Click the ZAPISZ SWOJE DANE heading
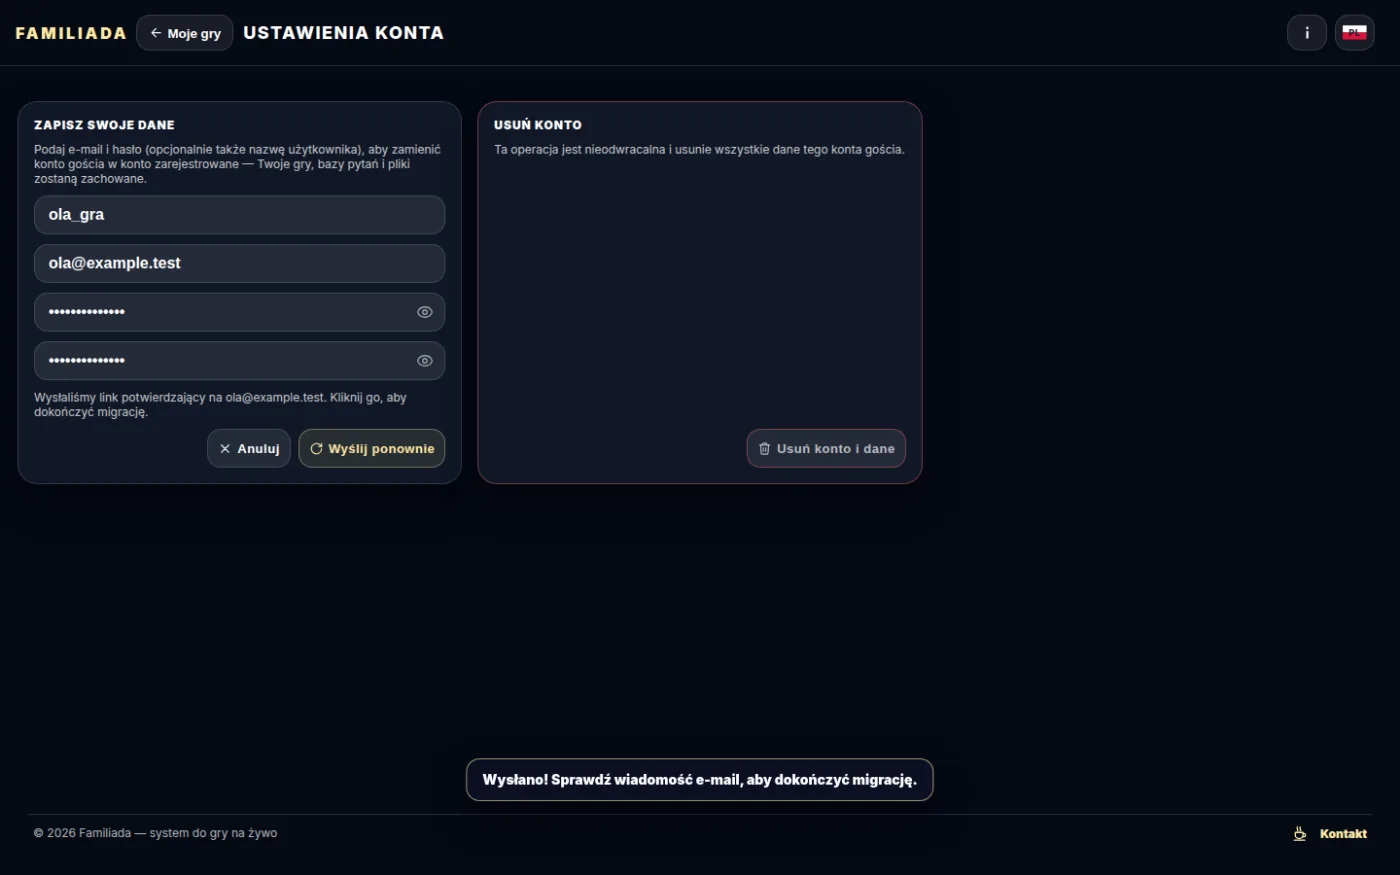Screen dimensions: 1400x875 (x=104, y=125)
